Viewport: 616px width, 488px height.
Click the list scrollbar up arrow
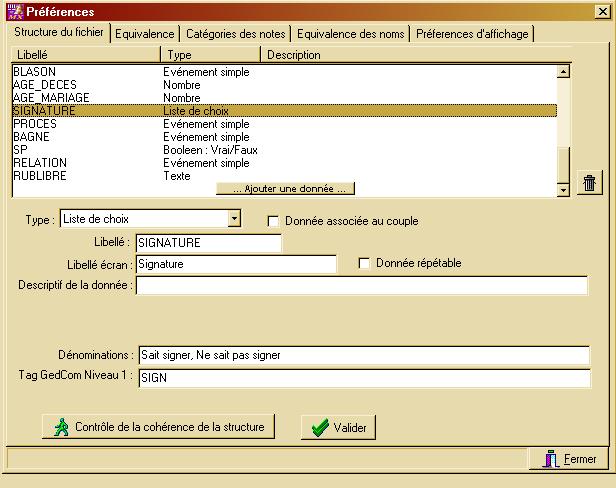pos(563,72)
